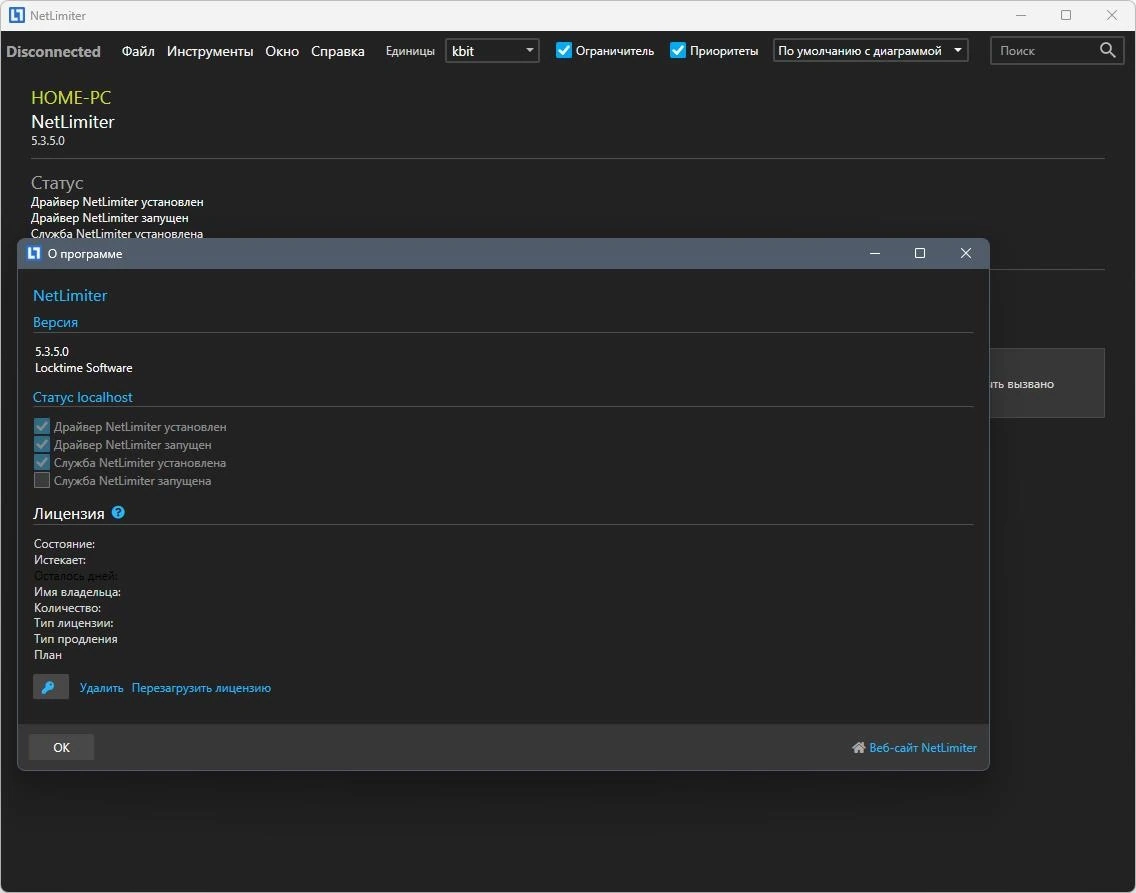
Task: Click the NetLimiter logo in the main title bar
Action: point(17,15)
